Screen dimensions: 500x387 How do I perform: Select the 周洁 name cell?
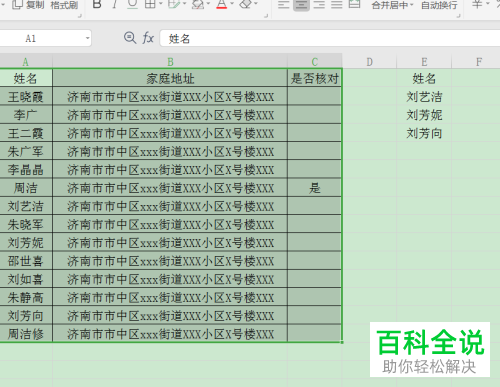[x=26, y=188]
